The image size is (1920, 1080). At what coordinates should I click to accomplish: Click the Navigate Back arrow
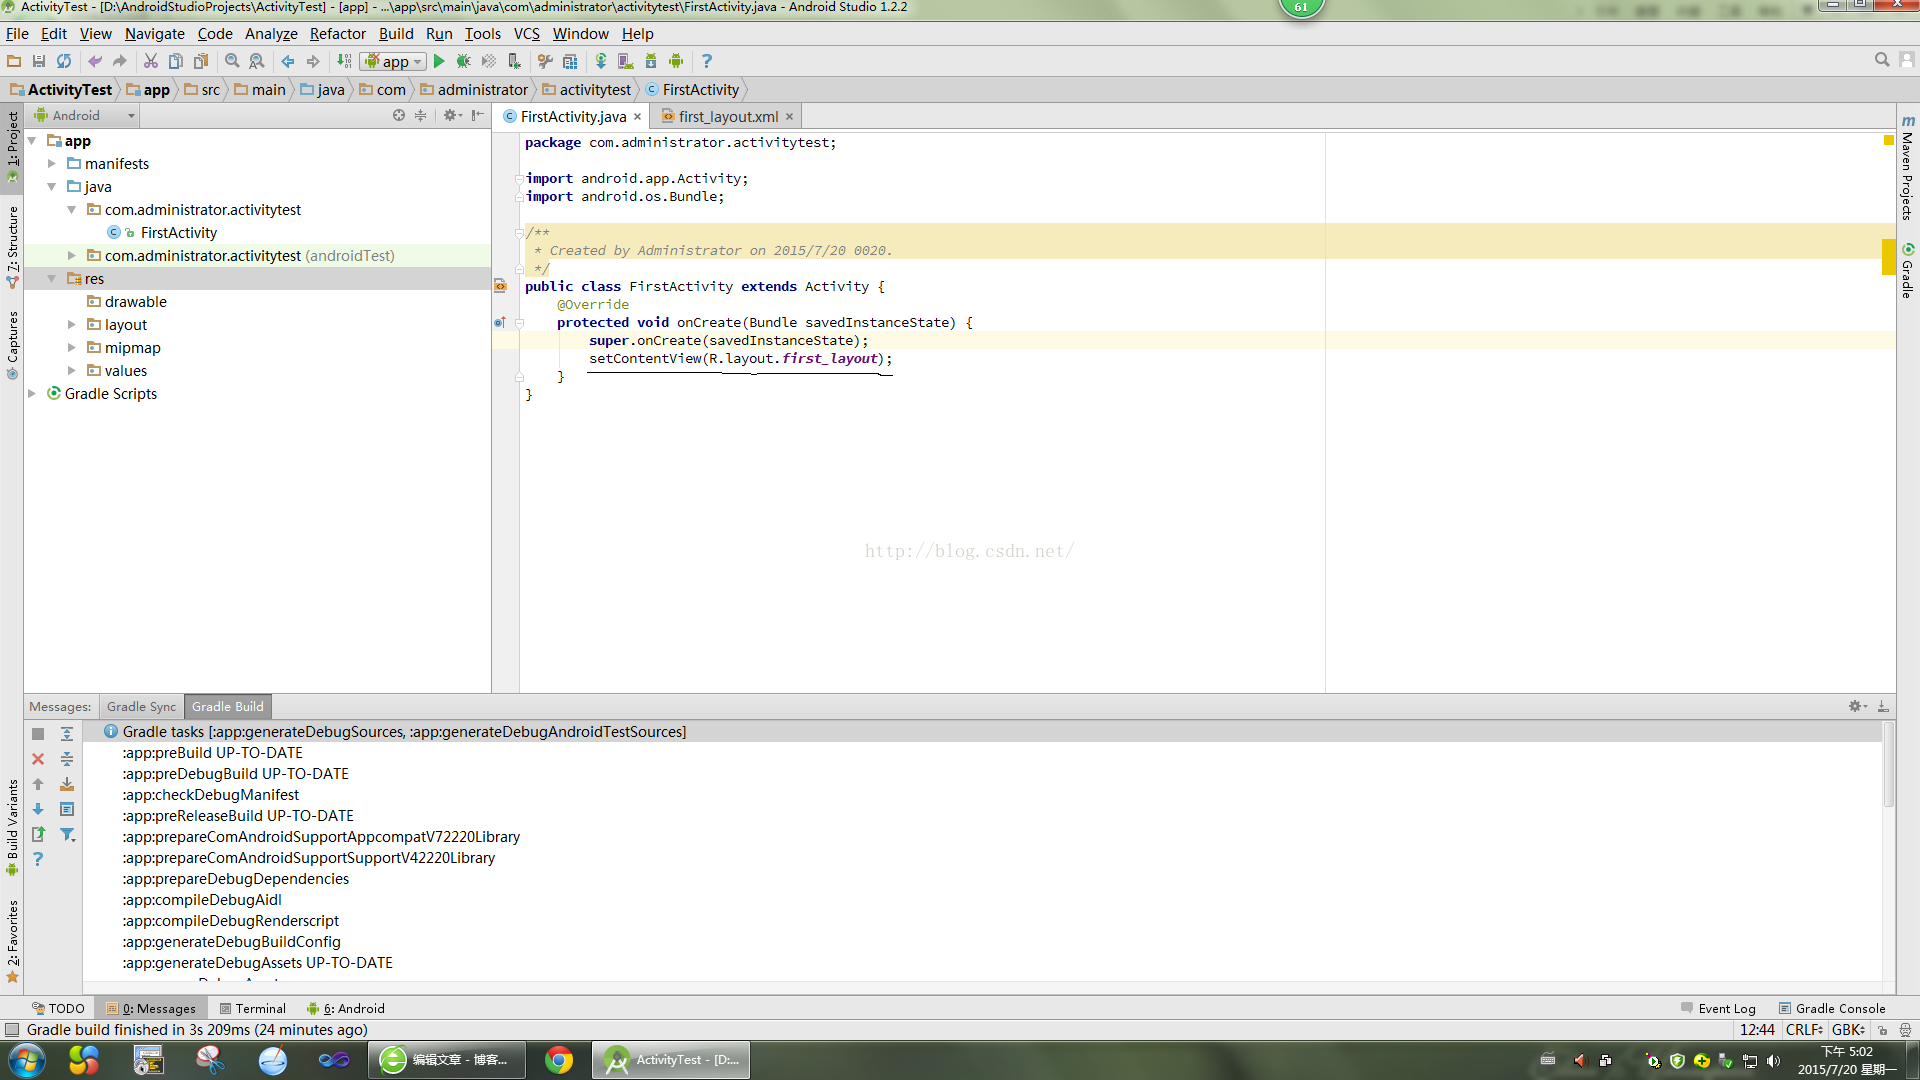tap(288, 61)
